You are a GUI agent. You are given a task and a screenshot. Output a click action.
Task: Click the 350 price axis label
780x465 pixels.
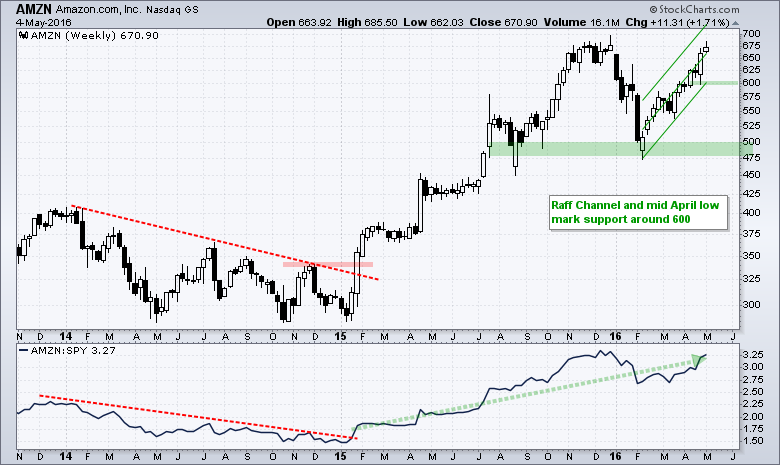(751, 255)
